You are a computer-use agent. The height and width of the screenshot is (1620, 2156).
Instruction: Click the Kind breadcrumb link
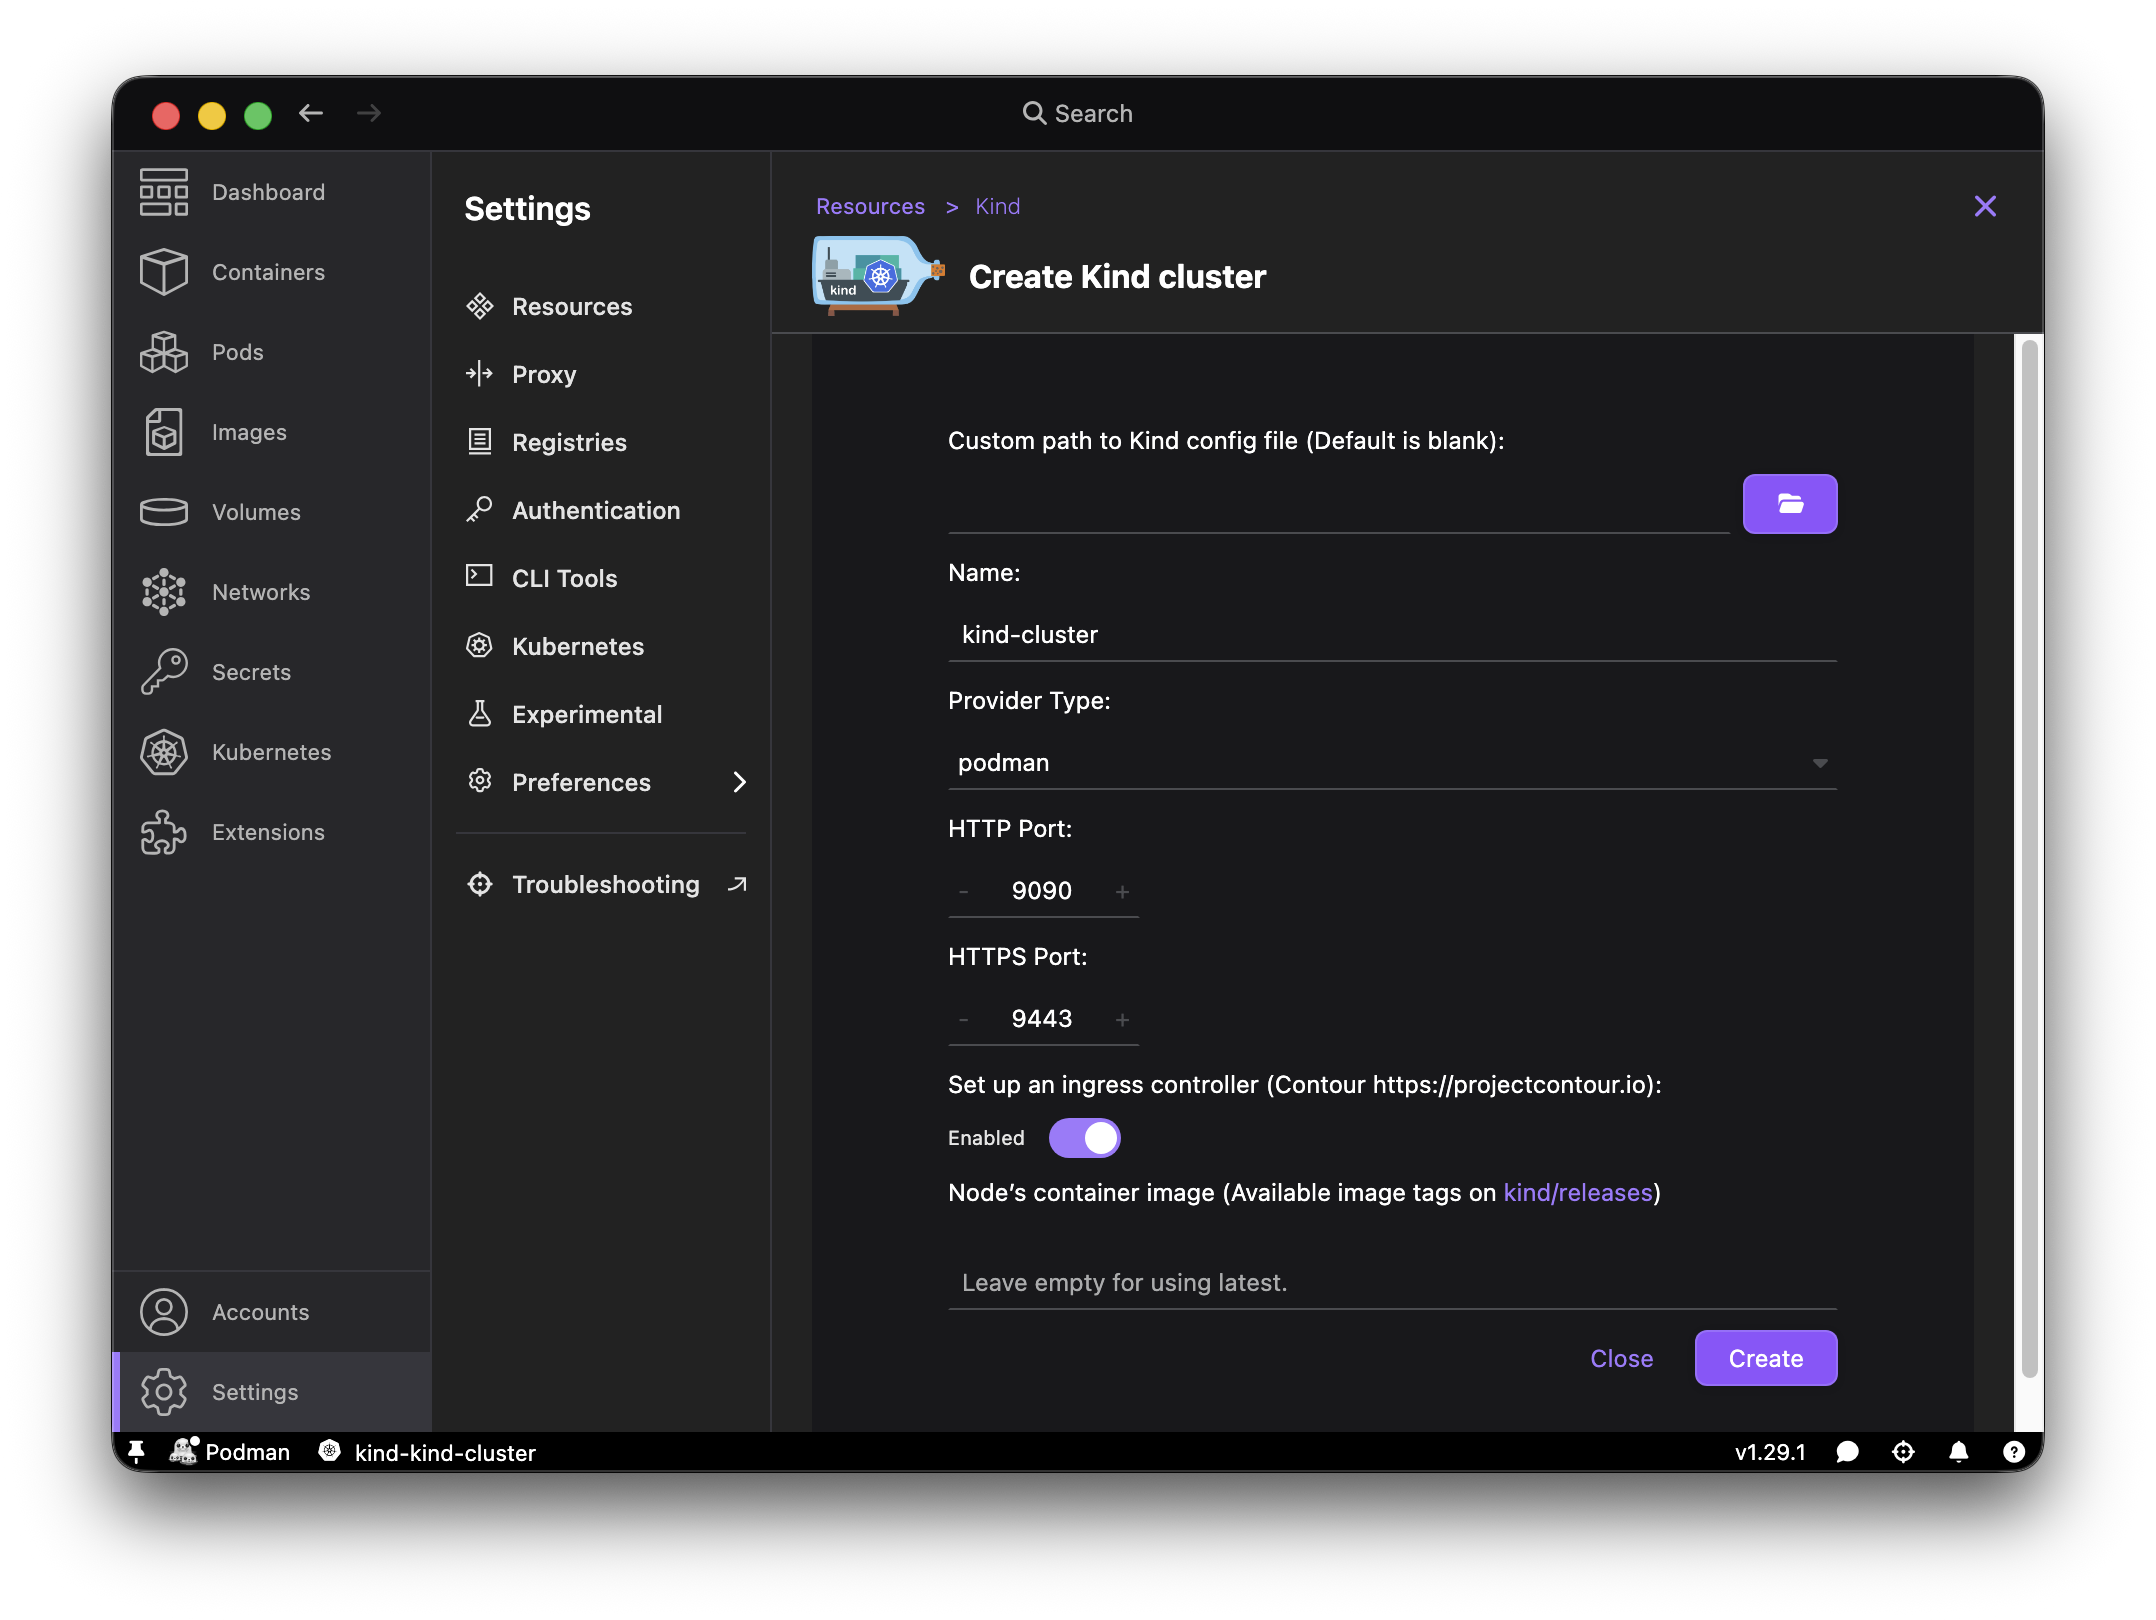(x=998, y=206)
